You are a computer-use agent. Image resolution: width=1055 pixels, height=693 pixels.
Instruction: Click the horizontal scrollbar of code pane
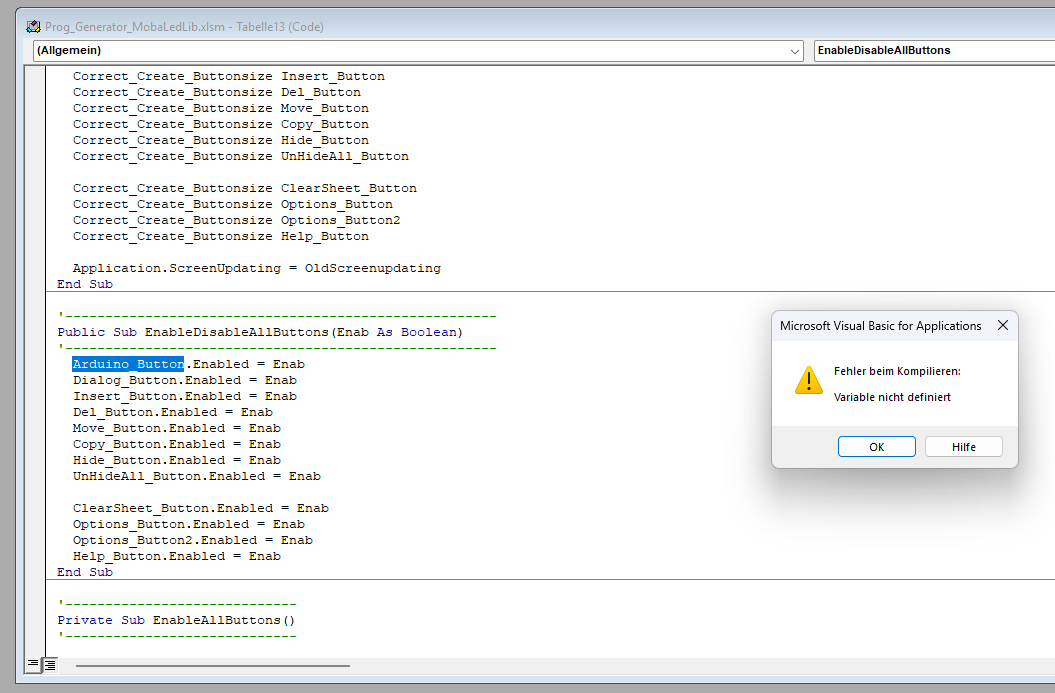pos(212,664)
